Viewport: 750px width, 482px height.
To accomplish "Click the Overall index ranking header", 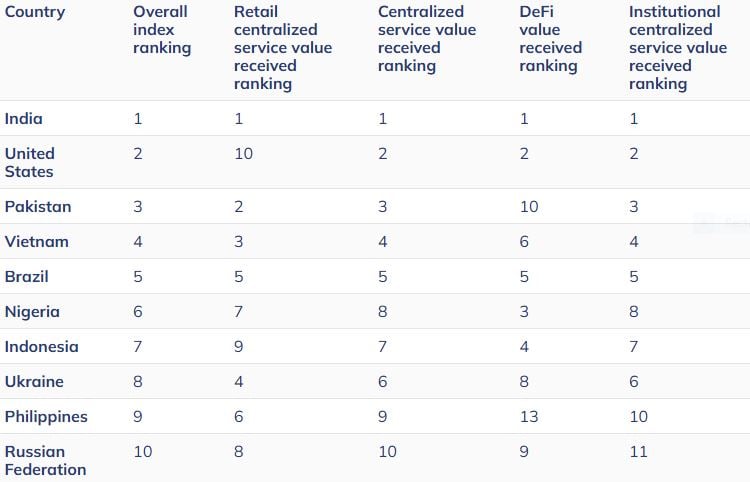I will pyautogui.click(x=160, y=30).
